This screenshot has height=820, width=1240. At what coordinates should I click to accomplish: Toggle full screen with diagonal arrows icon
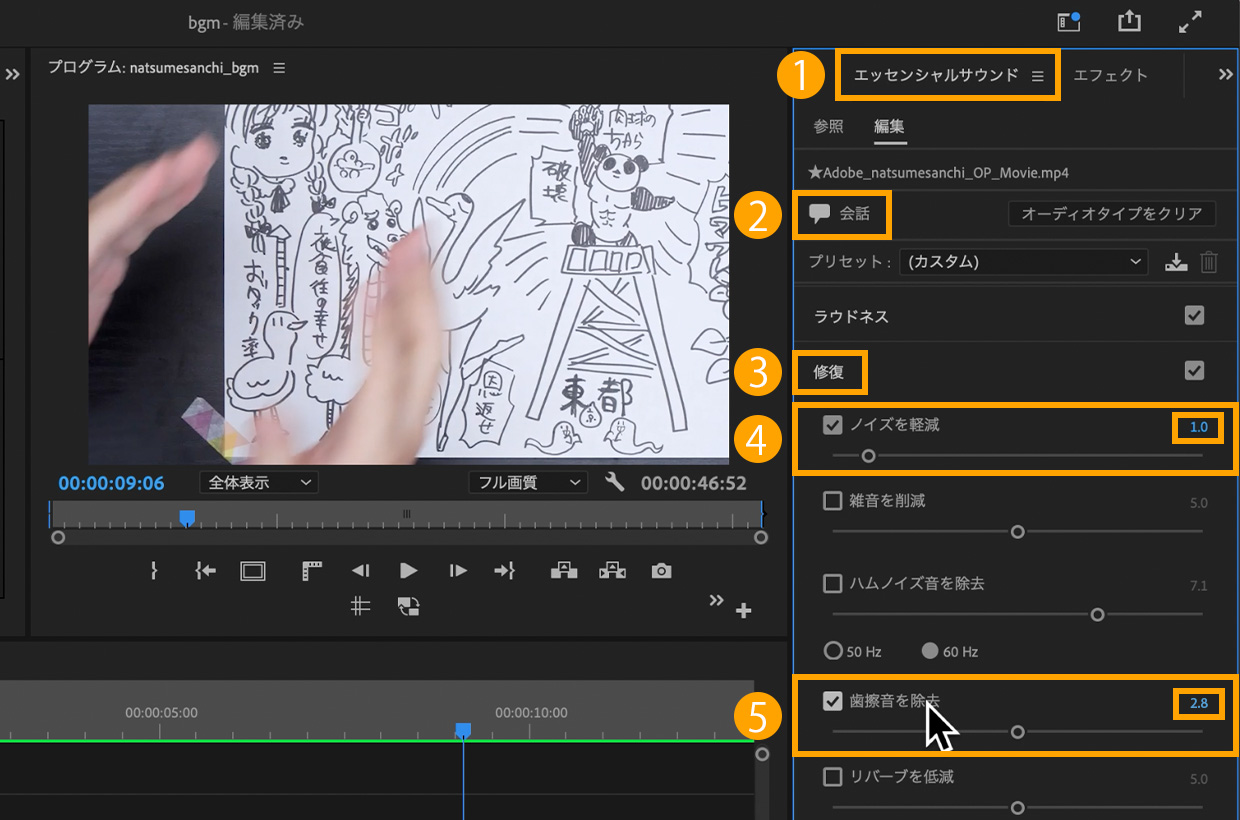click(1190, 22)
